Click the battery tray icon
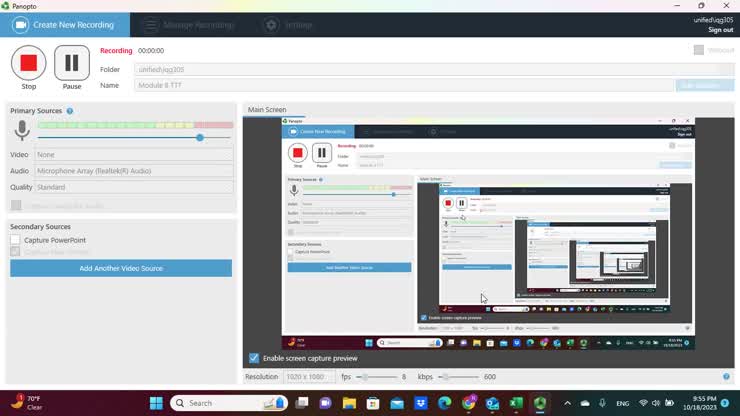The image size is (740, 416). pyautogui.click(x=669, y=403)
